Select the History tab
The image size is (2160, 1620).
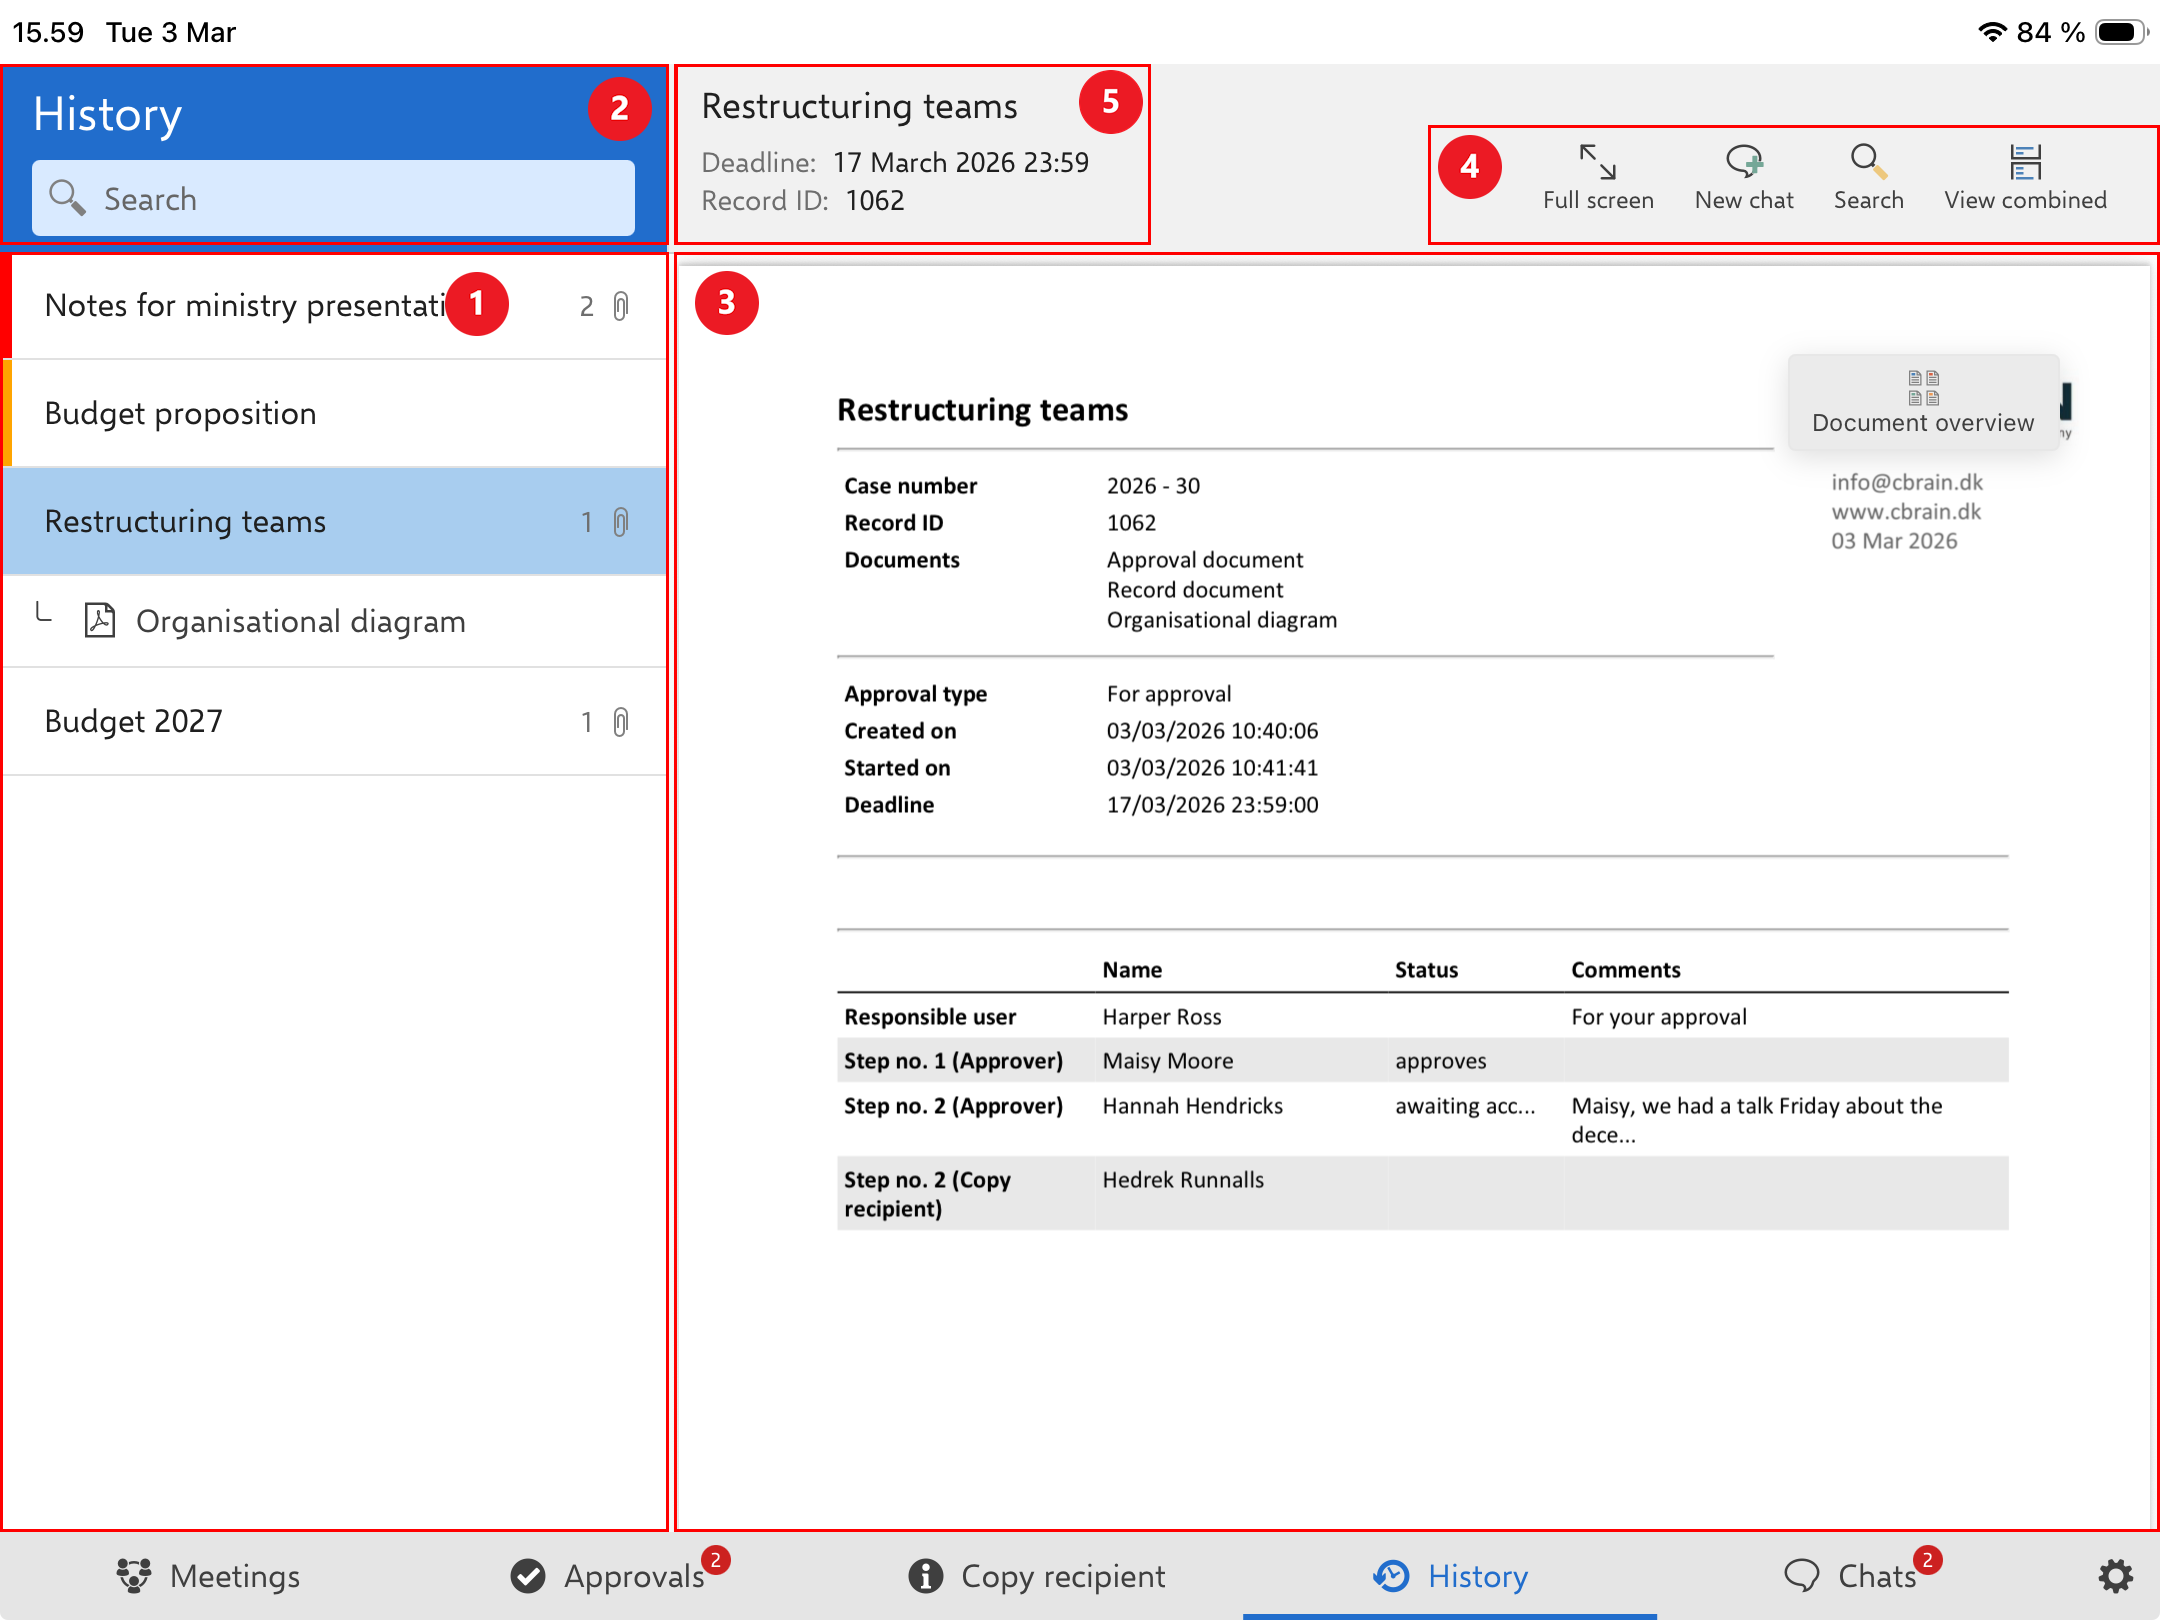[x=1450, y=1576]
